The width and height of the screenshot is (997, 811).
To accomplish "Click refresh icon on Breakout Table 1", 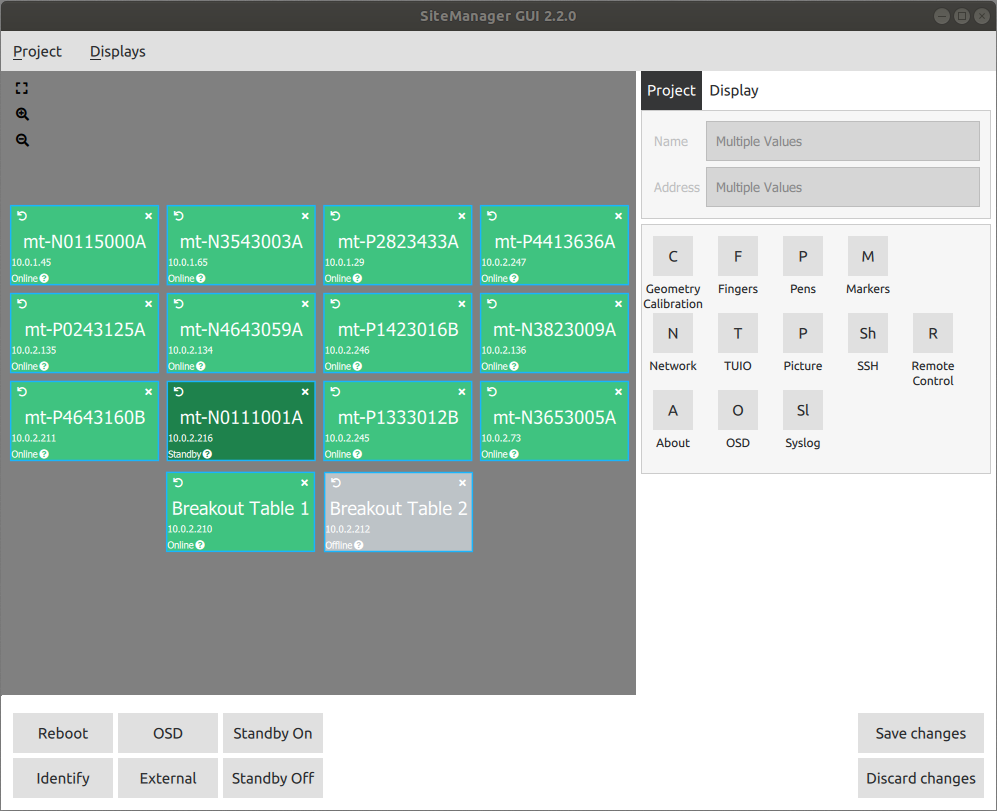I will pyautogui.click(x=178, y=483).
